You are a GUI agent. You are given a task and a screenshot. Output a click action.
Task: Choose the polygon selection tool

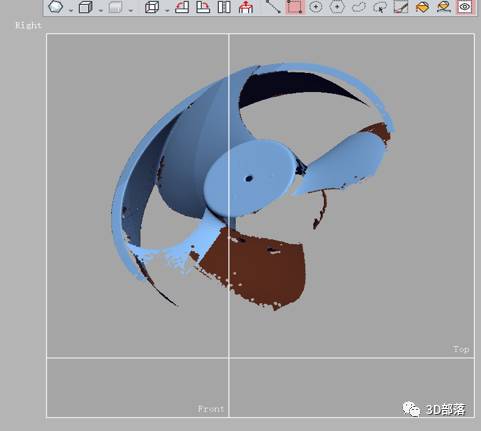pos(337,7)
